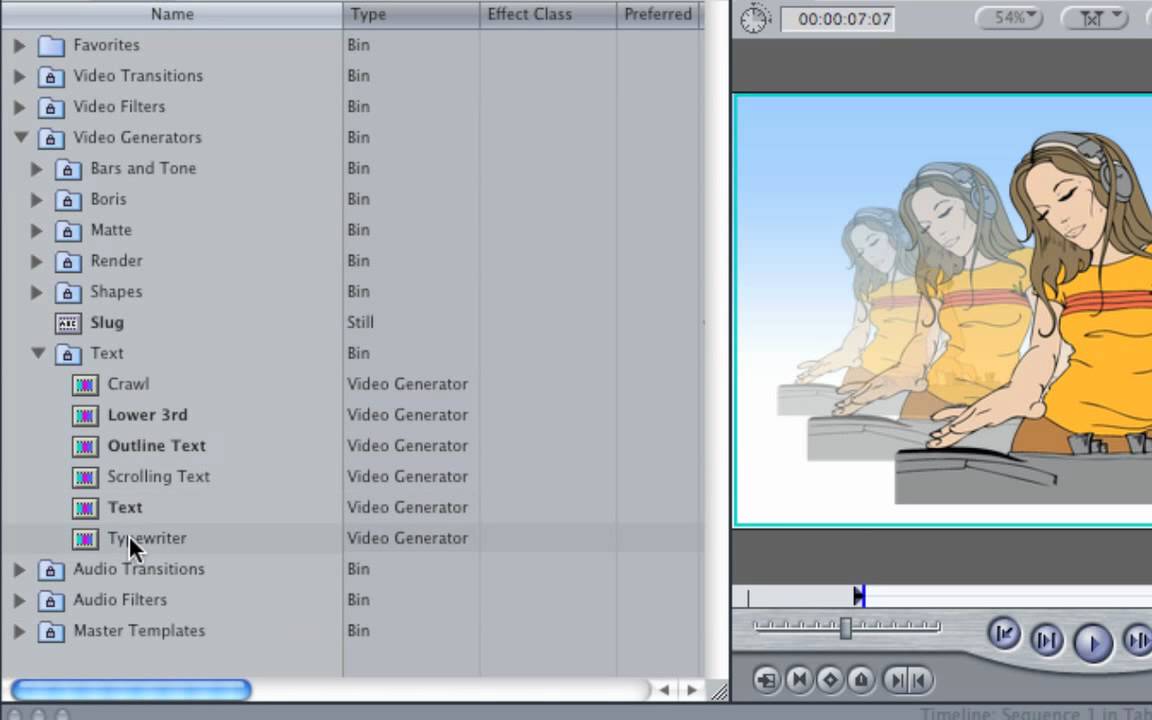The image size is (1152, 720).
Task: Expand the Audio Filters bin
Action: [20, 601]
